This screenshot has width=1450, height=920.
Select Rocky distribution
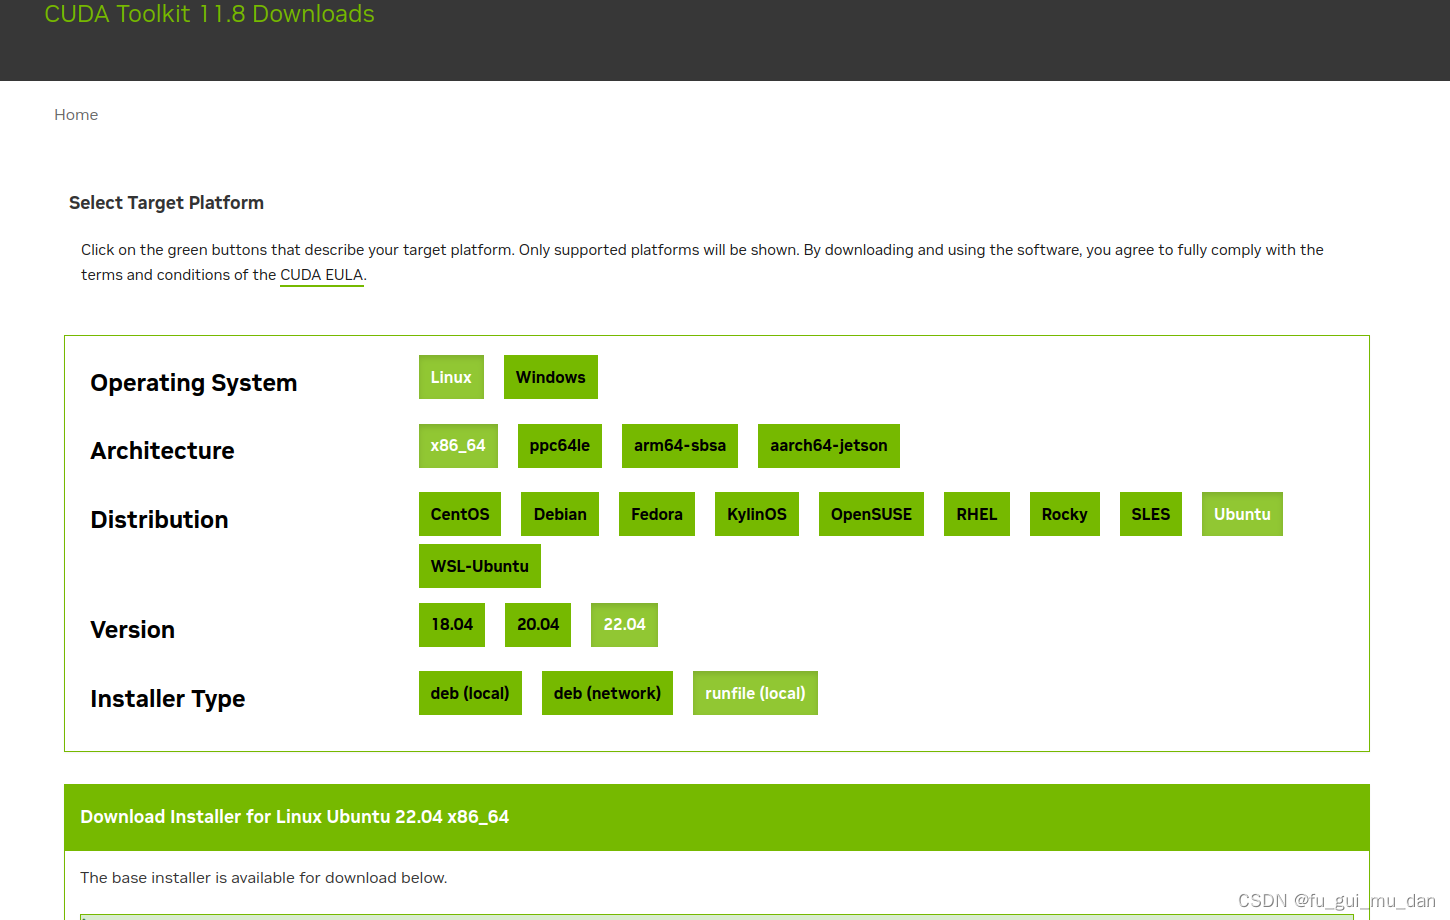[x=1065, y=514]
